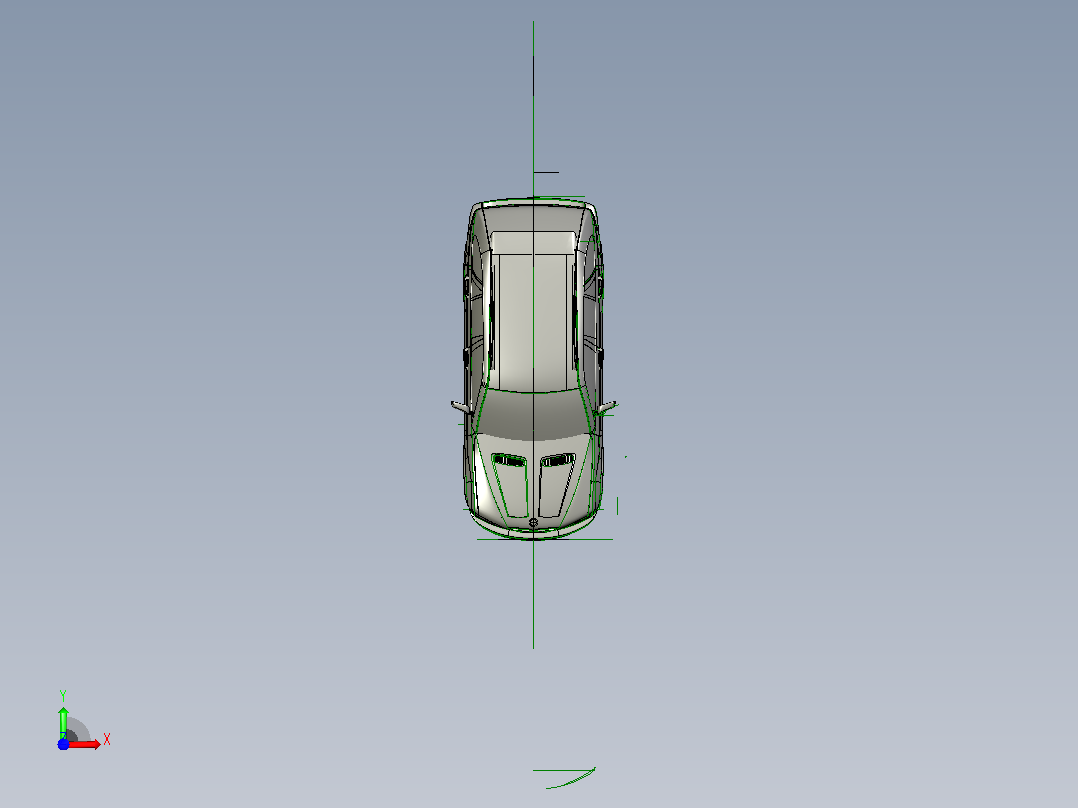Click the red X axis arrow of the triad

(85, 745)
